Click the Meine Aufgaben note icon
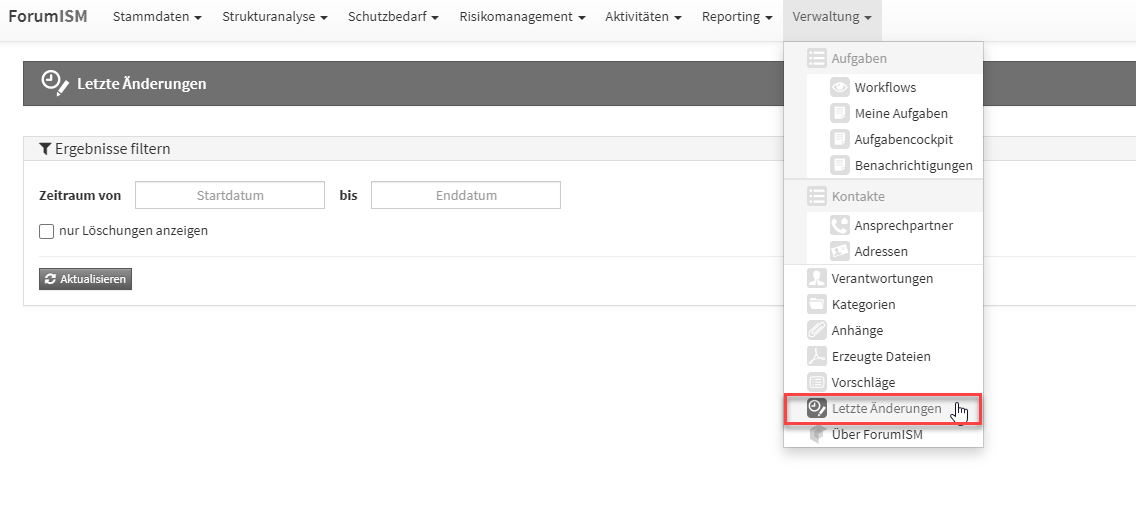1136x515 pixels. tap(840, 113)
